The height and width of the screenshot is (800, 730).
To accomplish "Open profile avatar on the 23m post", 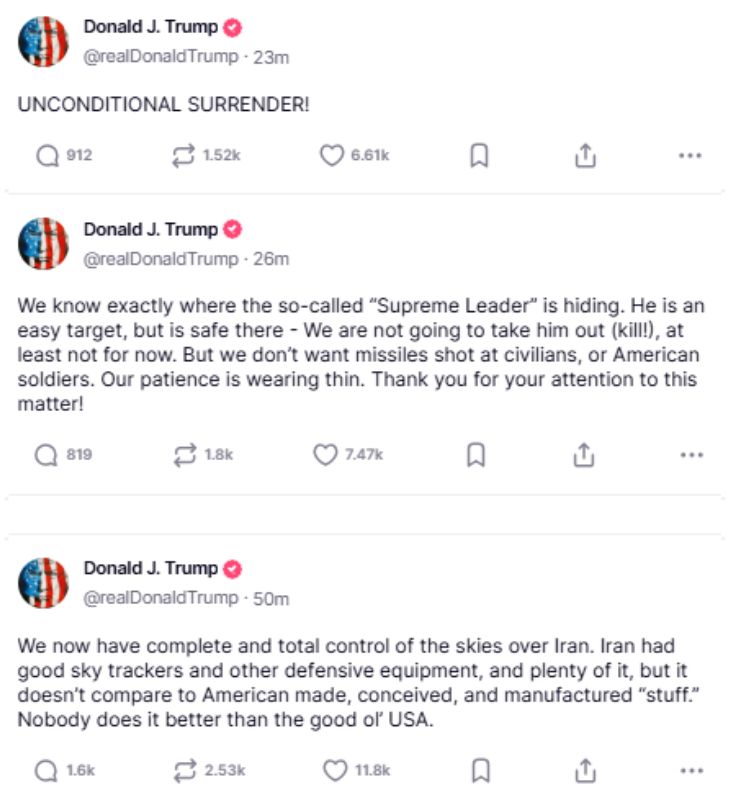I will click(43, 42).
